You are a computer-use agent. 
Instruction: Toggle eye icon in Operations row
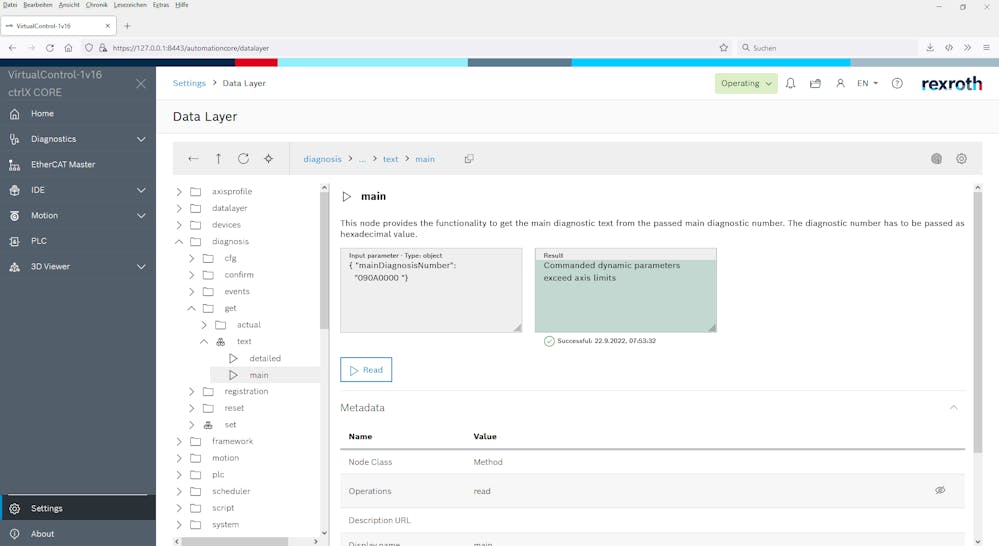click(x=940, y=491)
